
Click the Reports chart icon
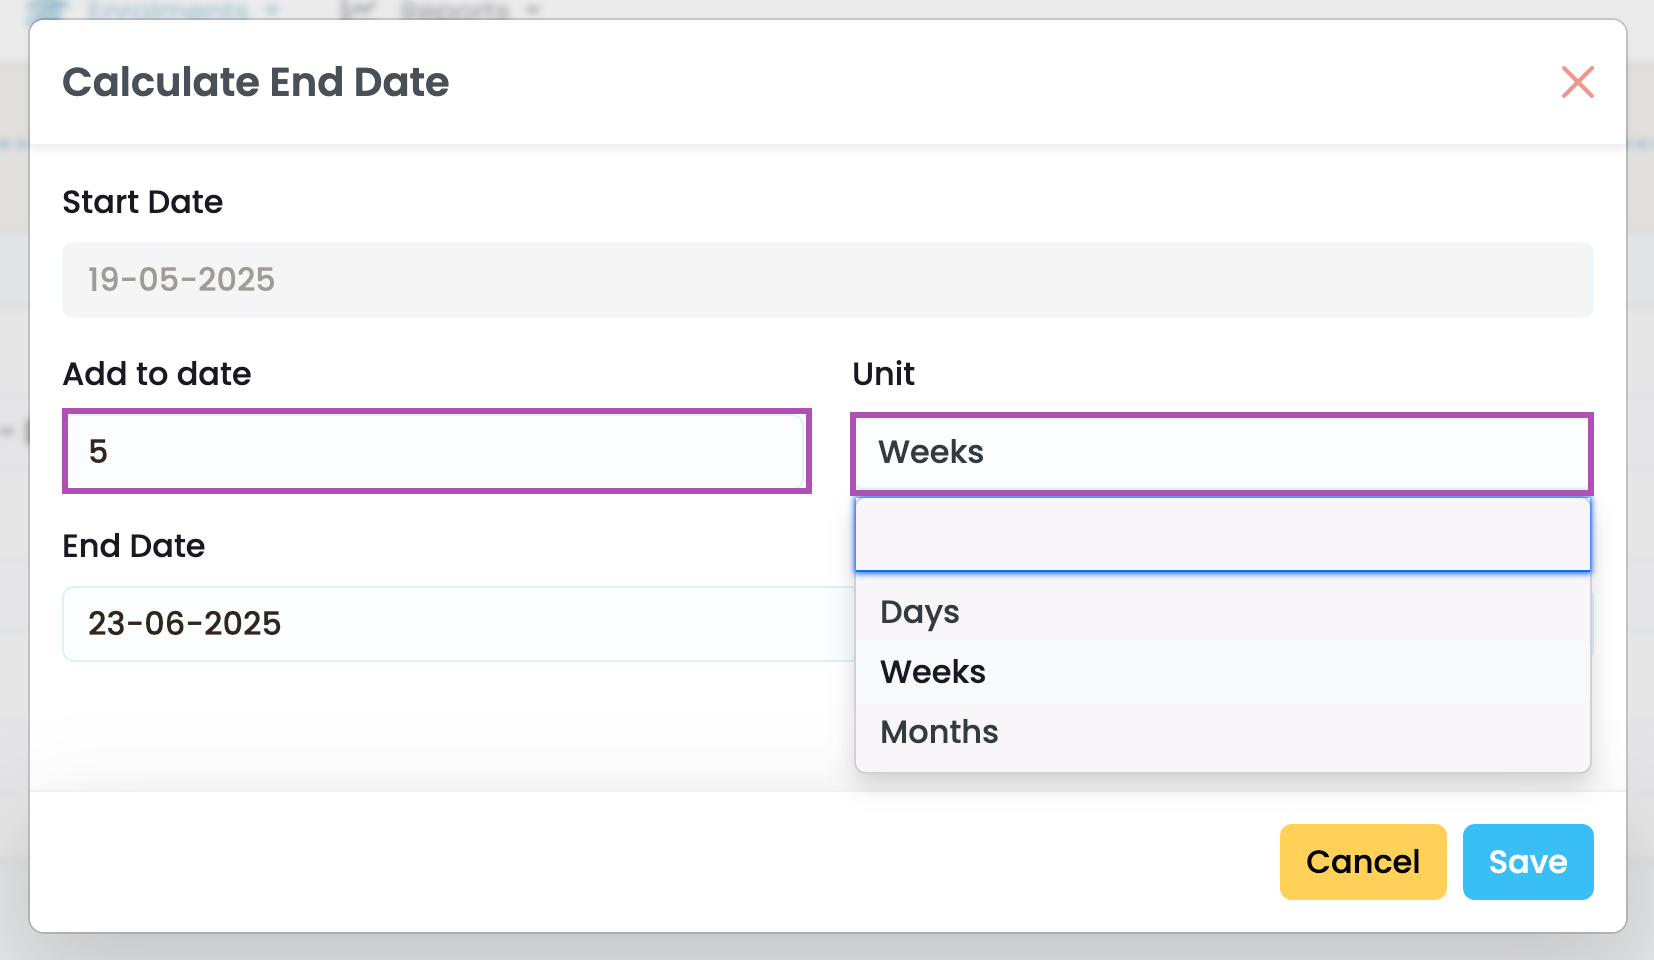pos(358,9)
